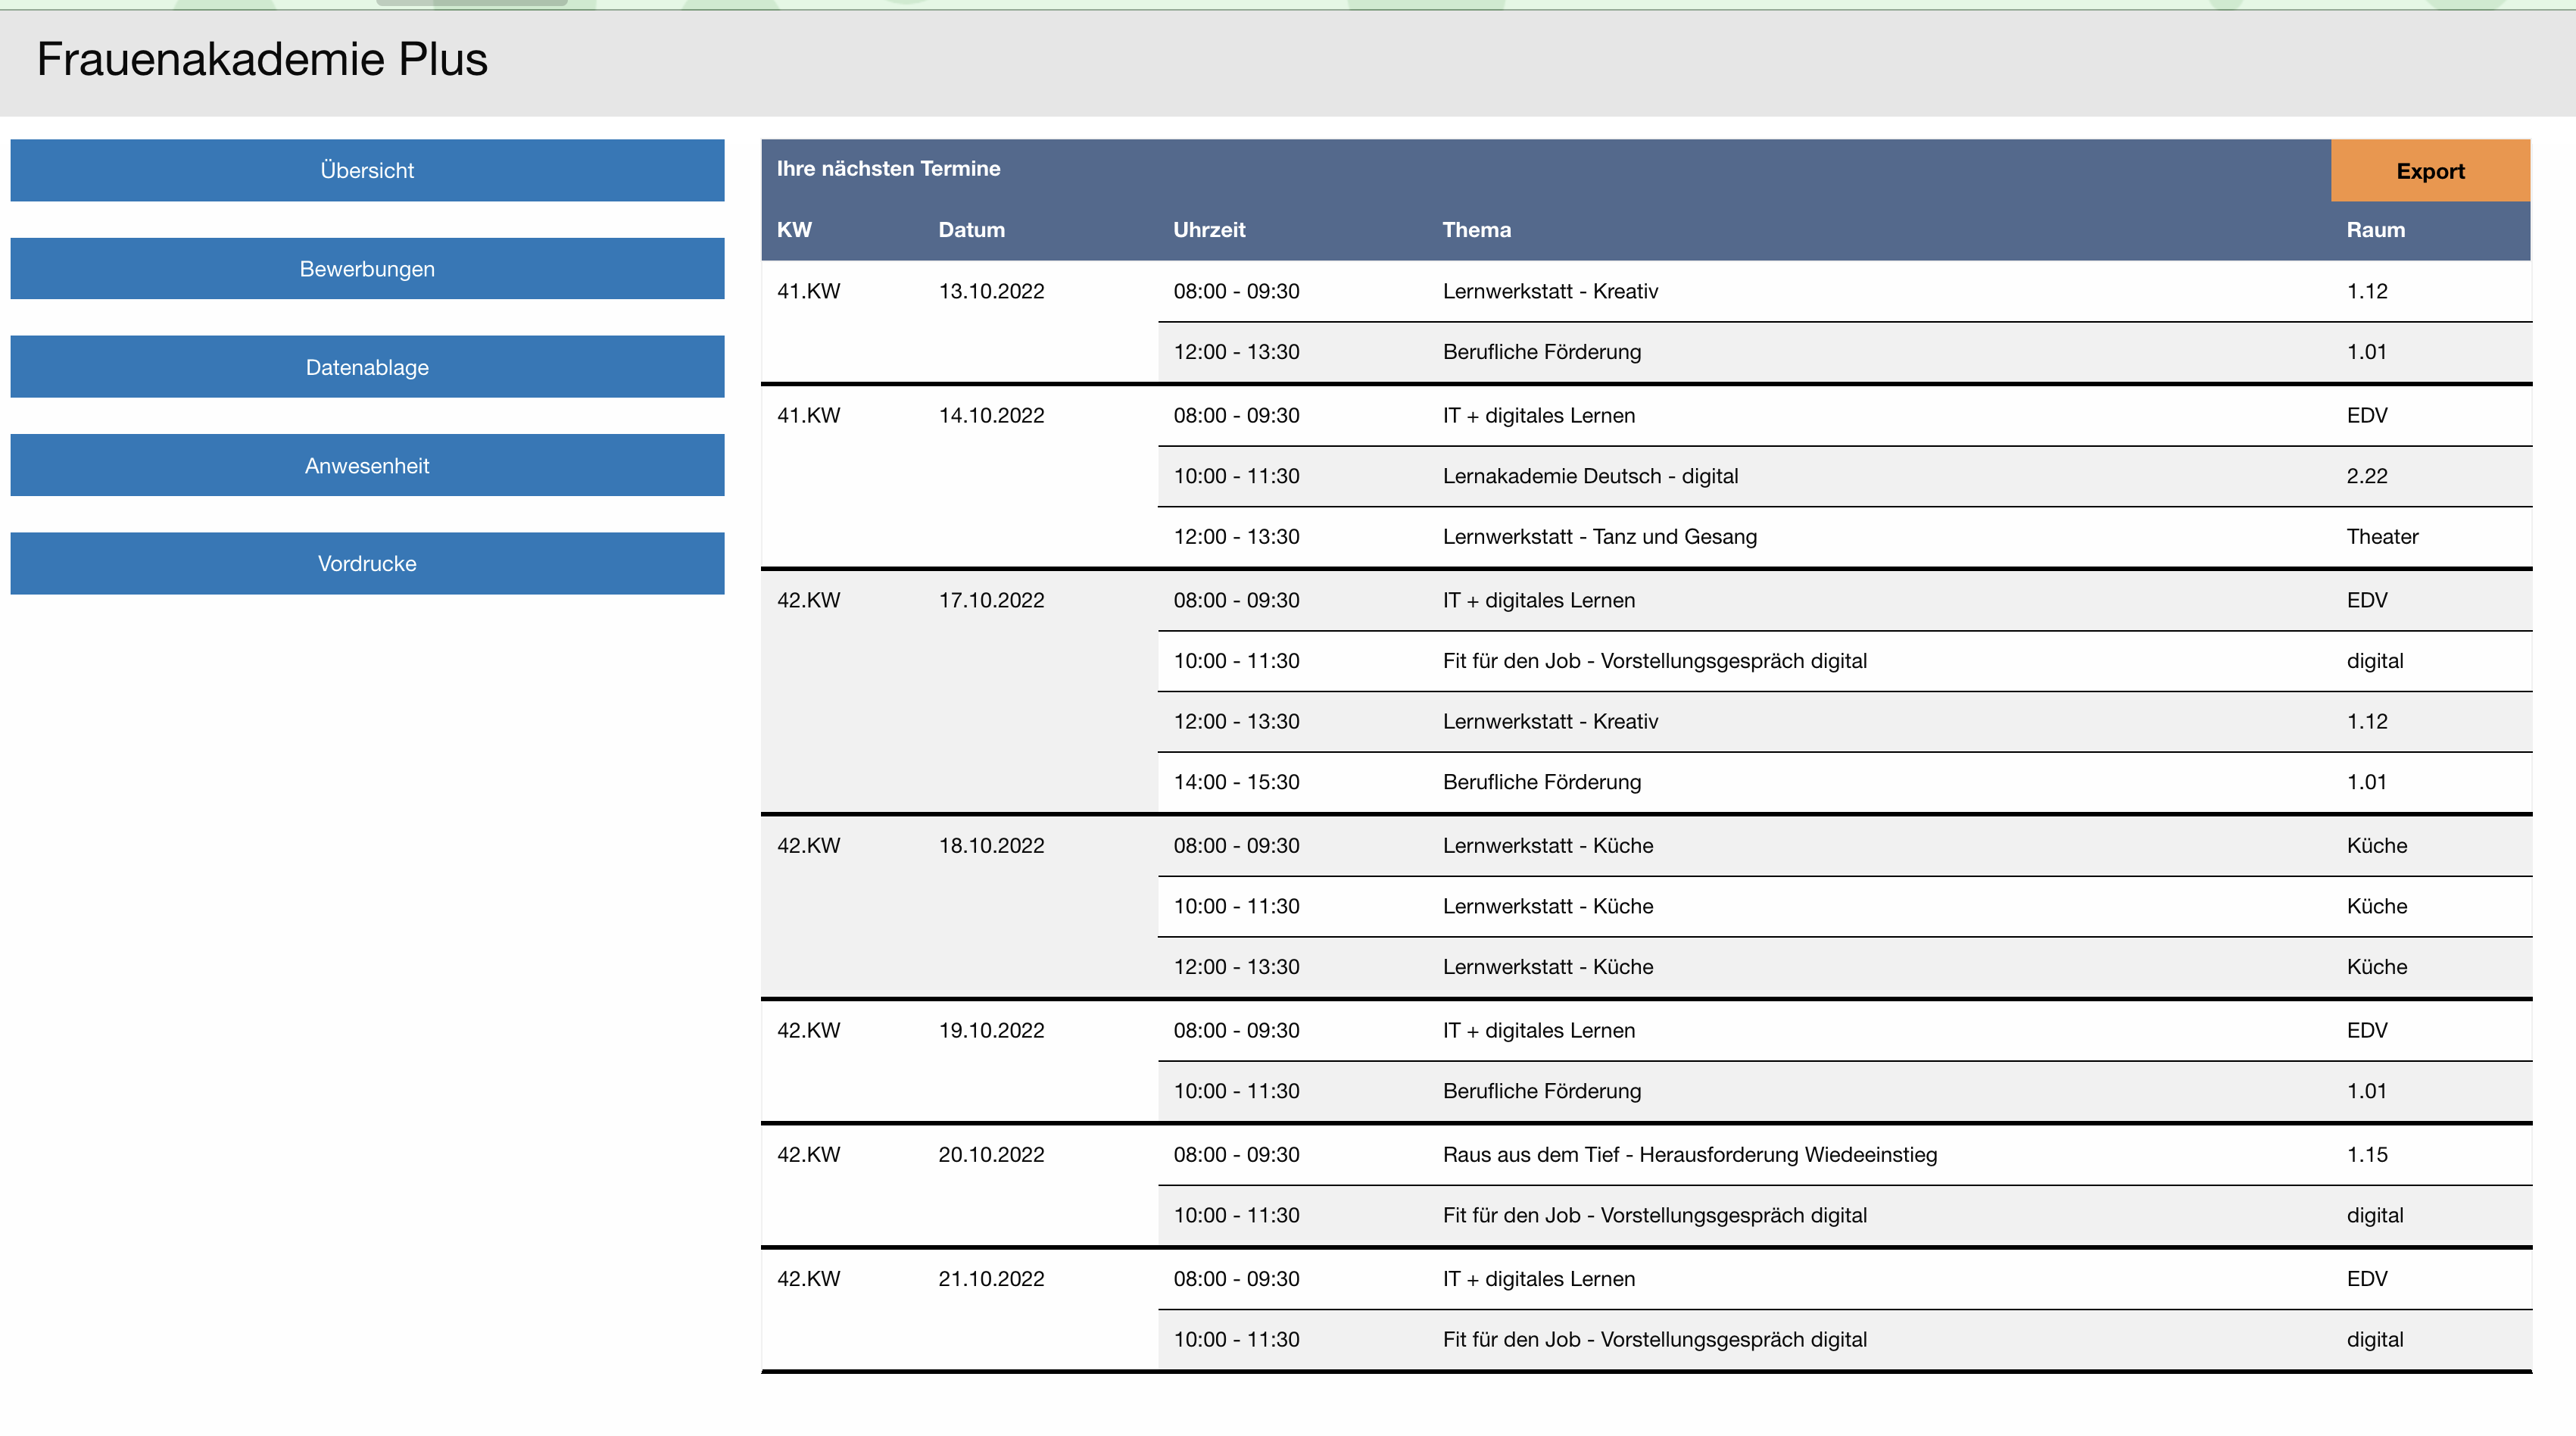Click 'IT + digitales Lernen' on 14.10.2022

(x=1538, y=415)
